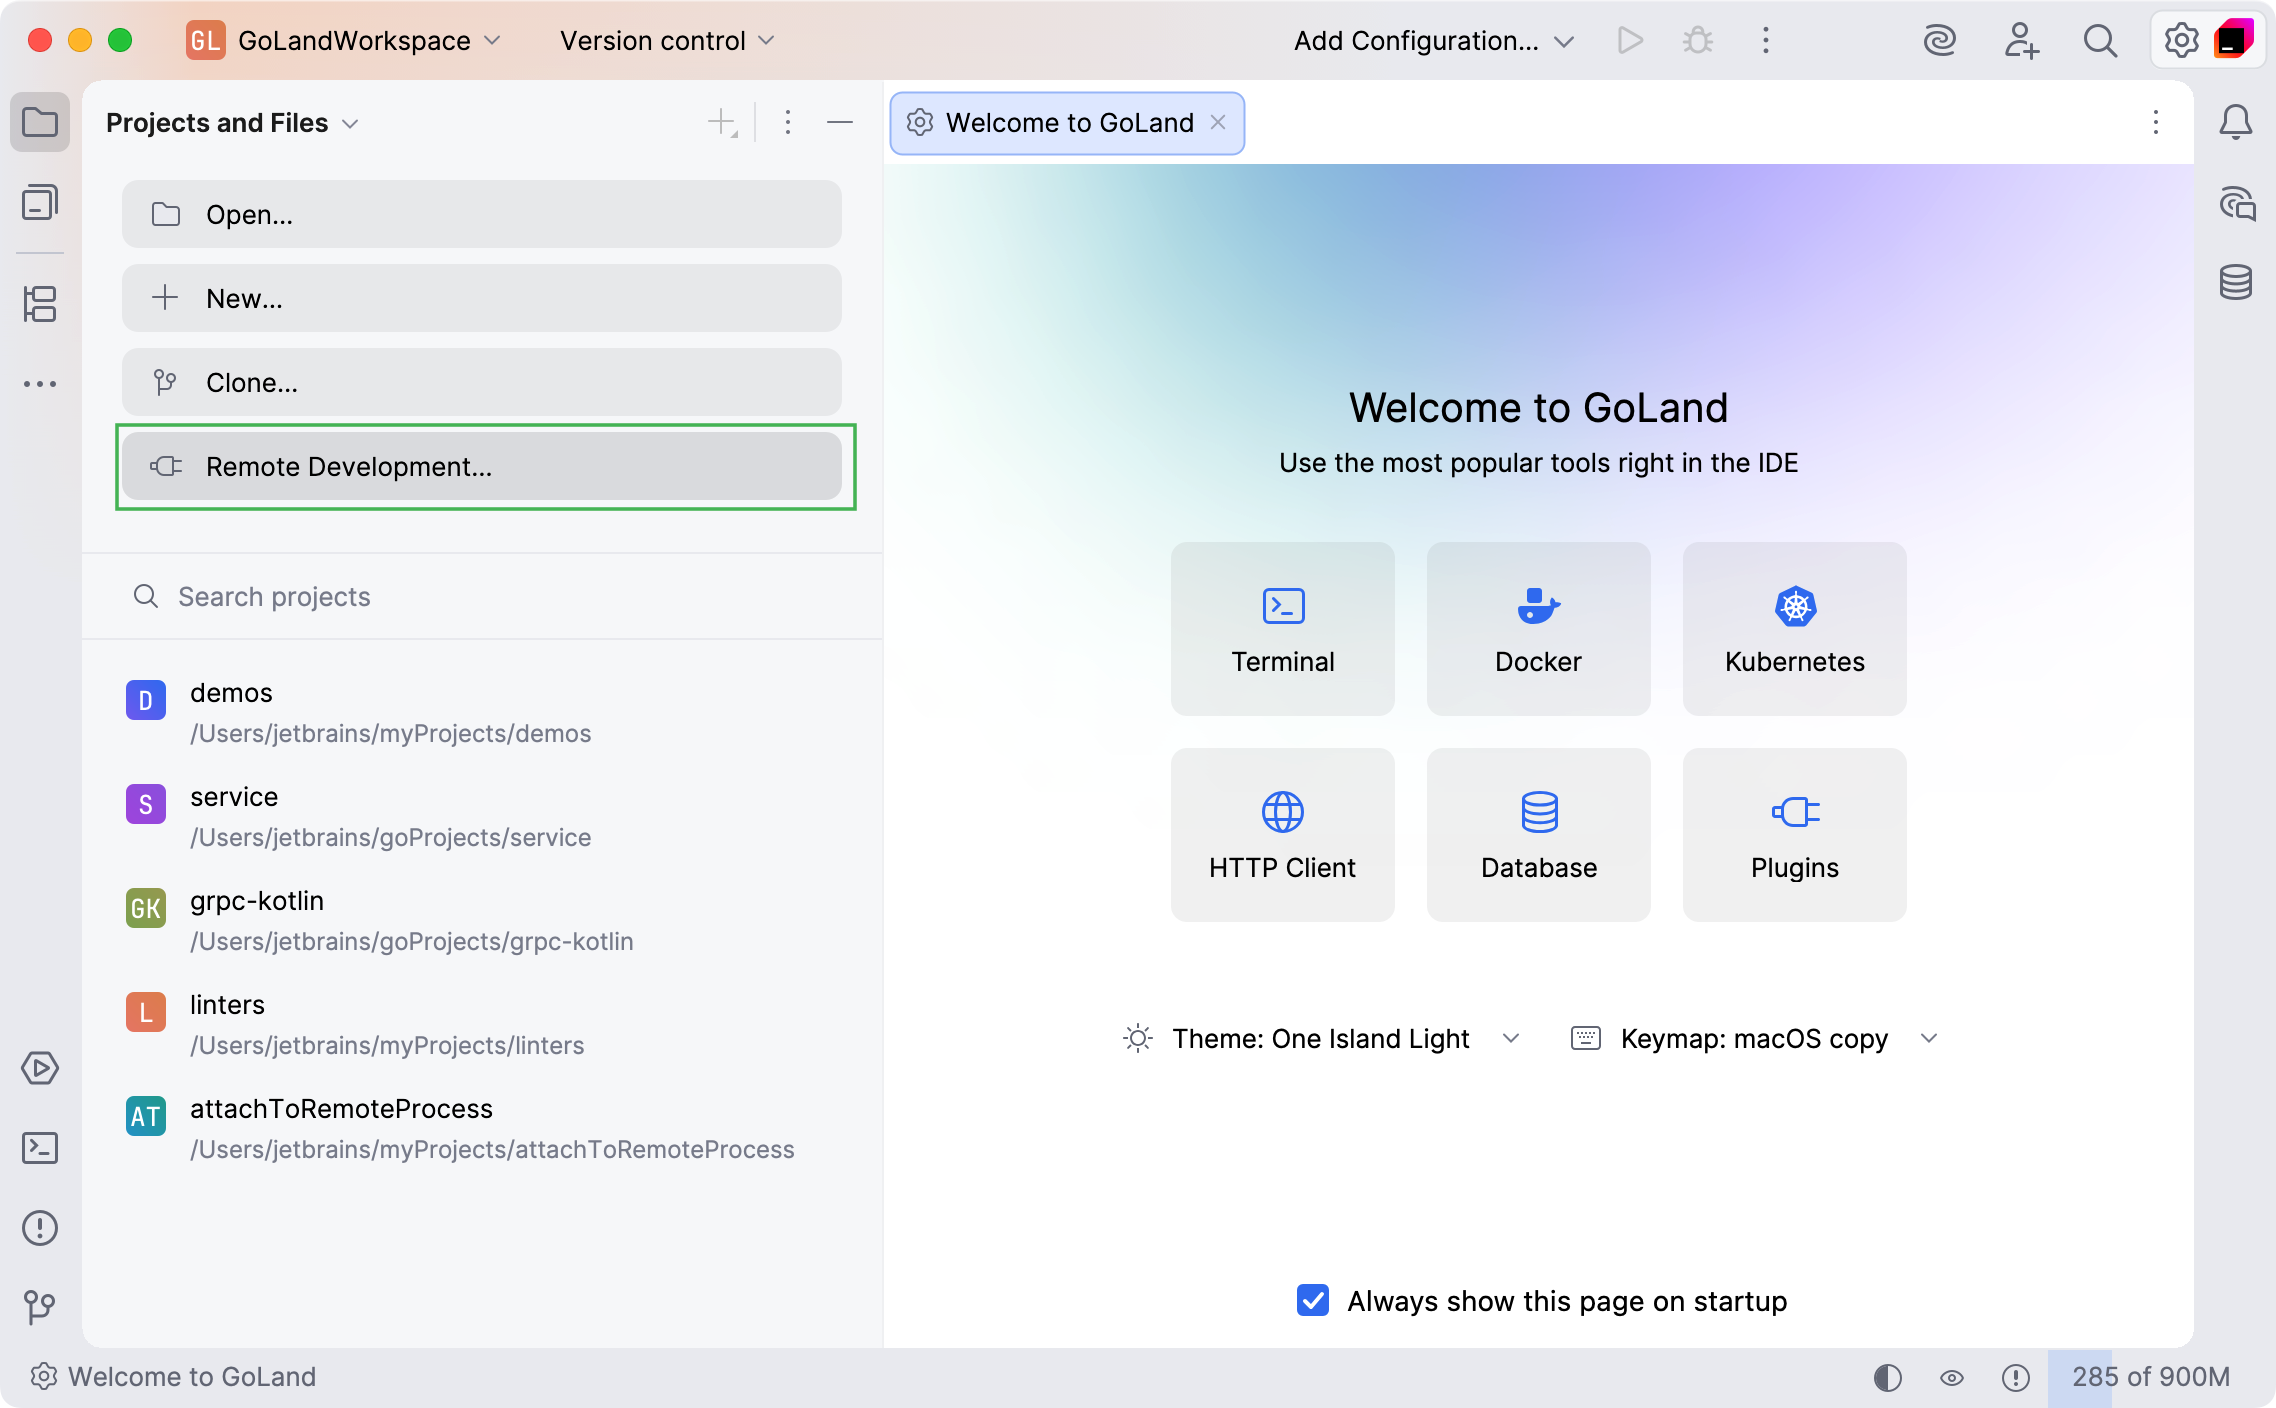Open Version Control from the bottom-left branch icon
Image resolution: width=2276 pixels, height=1408 pixels.
click(x=40, y=1305)
